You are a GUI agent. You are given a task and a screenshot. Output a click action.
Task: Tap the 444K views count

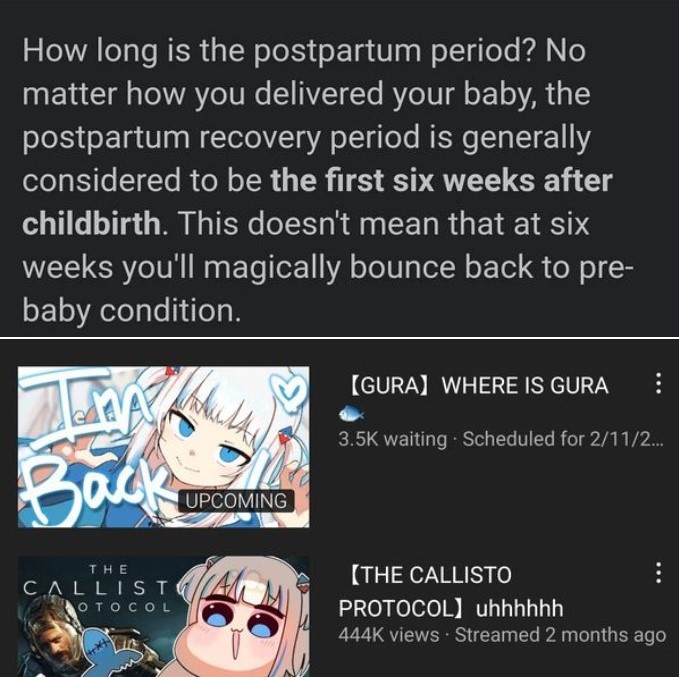tap(388, 635)
